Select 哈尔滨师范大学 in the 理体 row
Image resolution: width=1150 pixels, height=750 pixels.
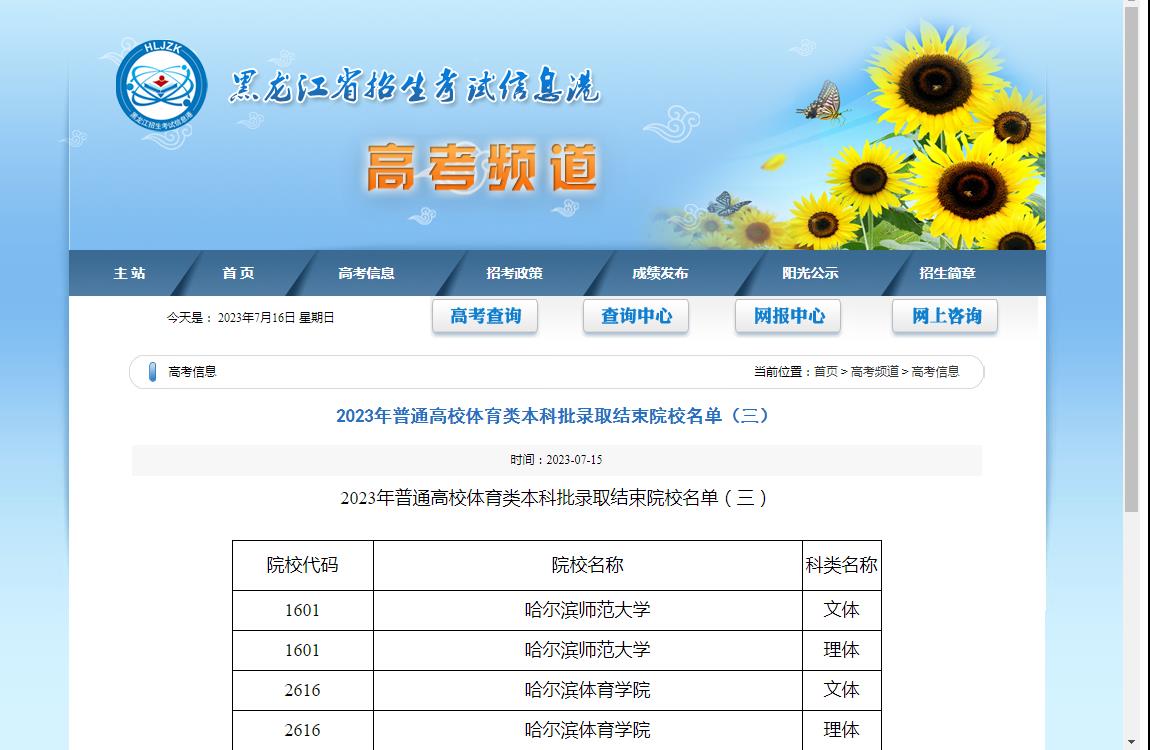pos(587,650)
